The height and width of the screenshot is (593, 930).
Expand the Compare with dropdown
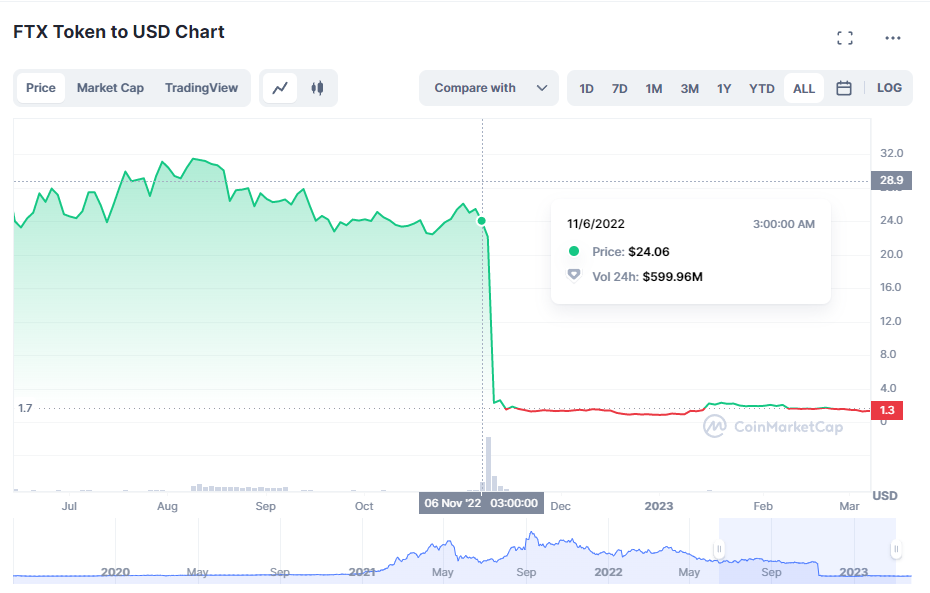pyautogui.click(x=489, y=88)
